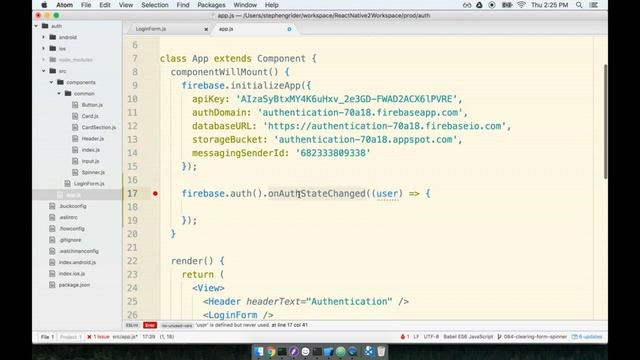The height and width of the screenshot is (360, 640).
Task: Expand the node_modules folder
Action: tap(44, 60)
